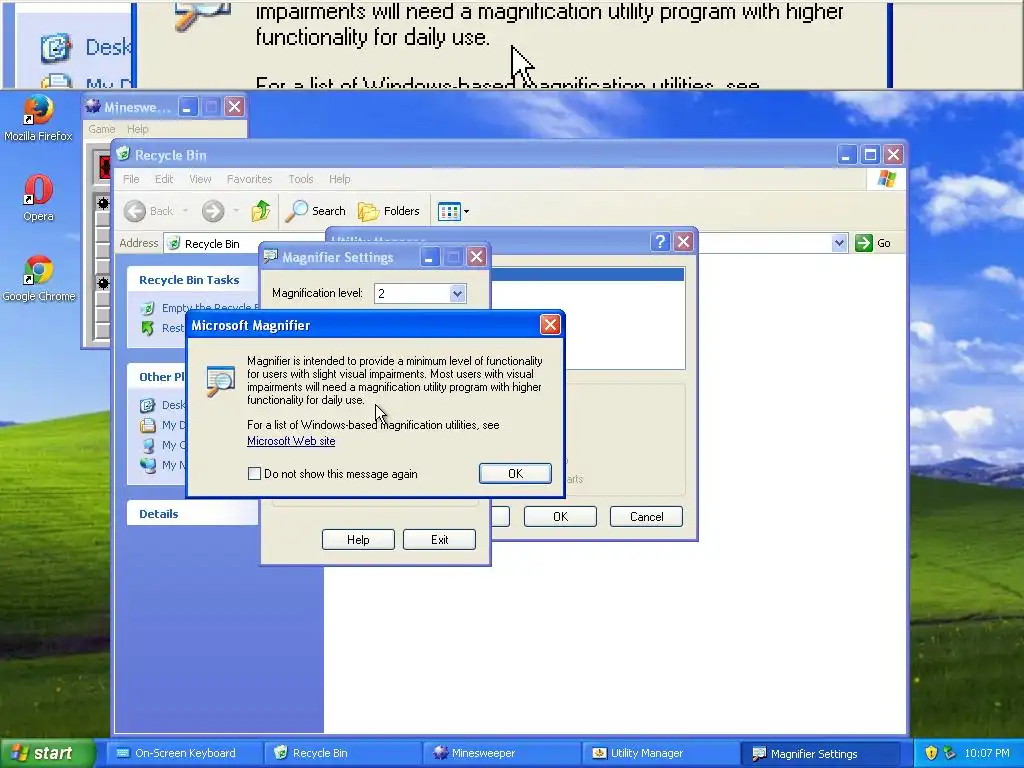1024x768 pixels.
Task: Click Forward arrow in Recycle Bin toolbar
Action: [x=213, y=211]
